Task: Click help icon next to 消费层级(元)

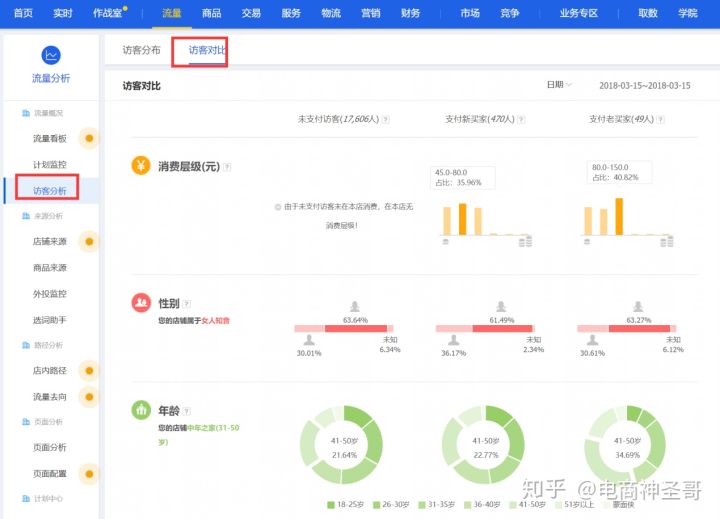Action: click(227, 166)
